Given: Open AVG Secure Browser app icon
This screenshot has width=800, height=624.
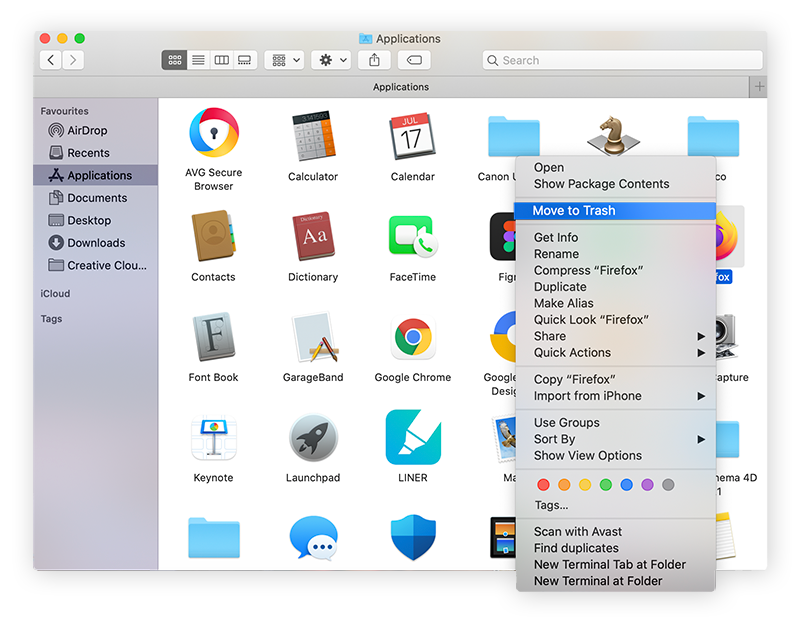Looking at the screenshot, I should coord(214,133).
